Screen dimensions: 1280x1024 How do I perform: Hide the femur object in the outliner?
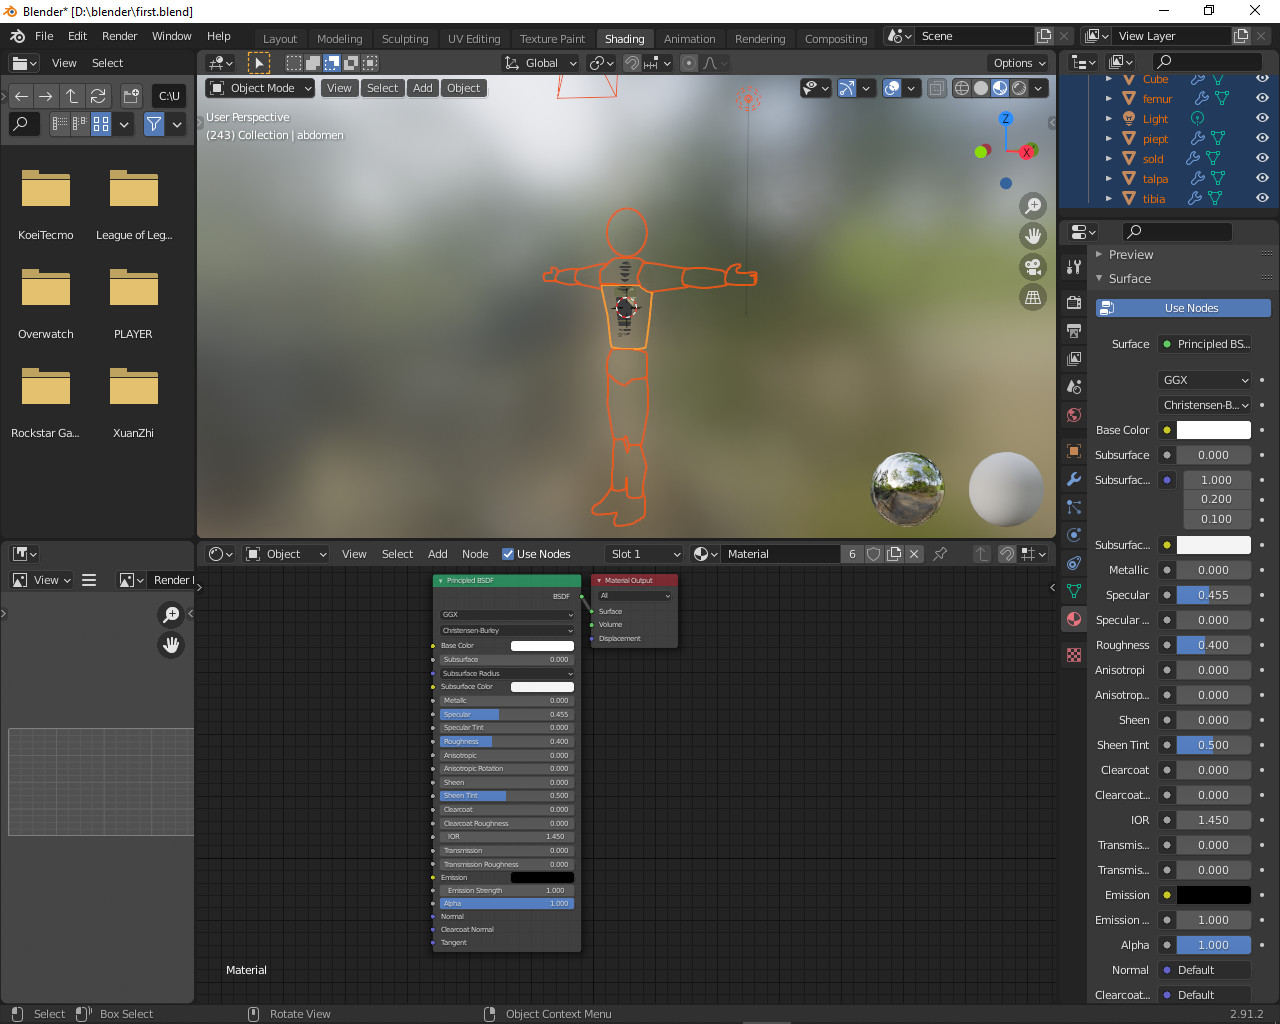click(1262, 98)
